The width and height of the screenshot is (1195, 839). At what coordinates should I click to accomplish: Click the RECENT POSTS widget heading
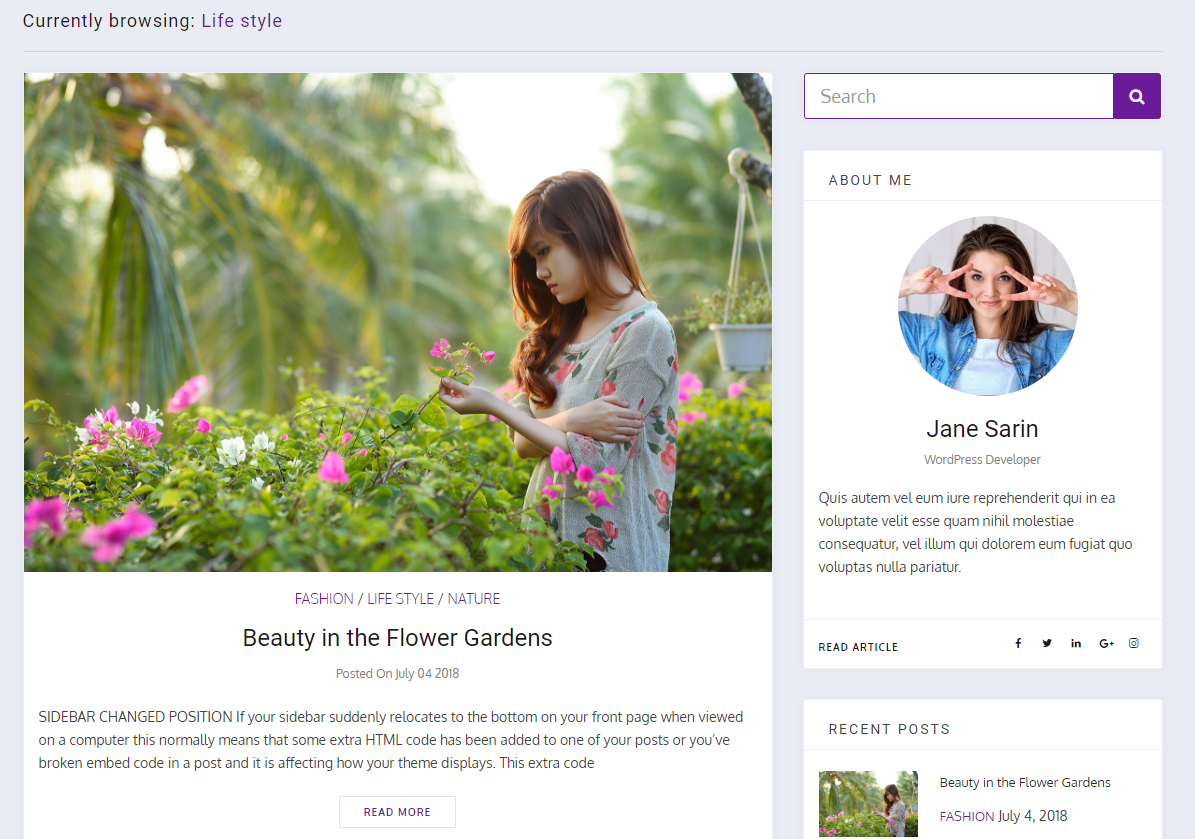889,729
